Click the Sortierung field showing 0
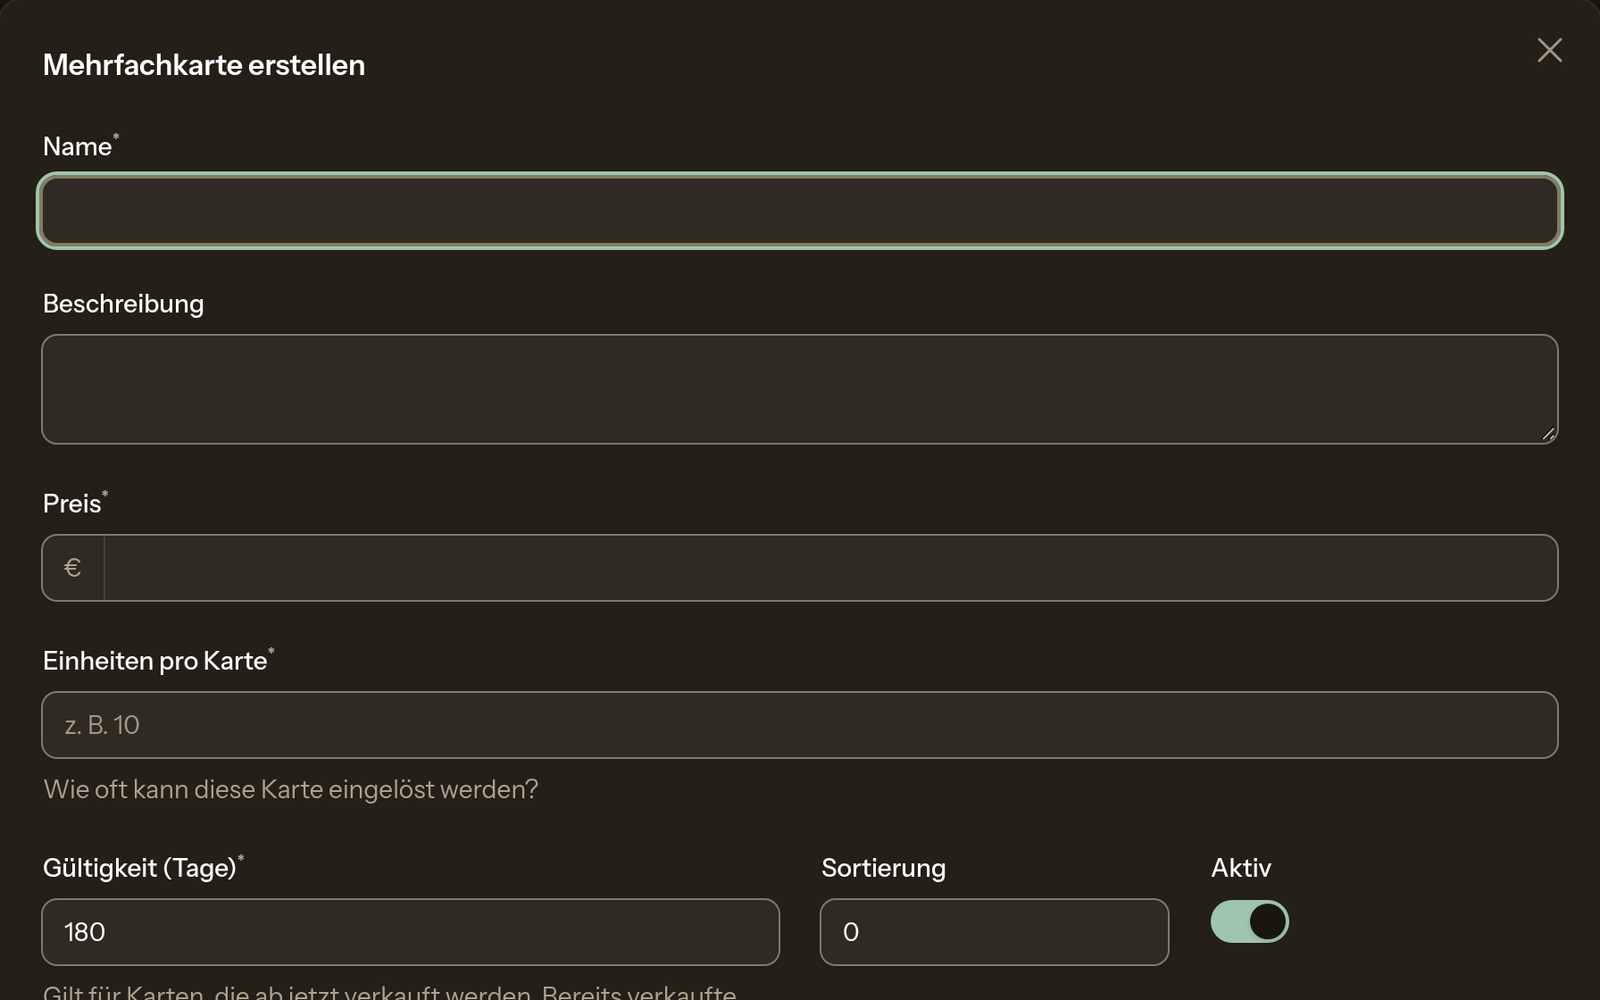This screenshot has height=1000, width=1600. coord(994,932)
